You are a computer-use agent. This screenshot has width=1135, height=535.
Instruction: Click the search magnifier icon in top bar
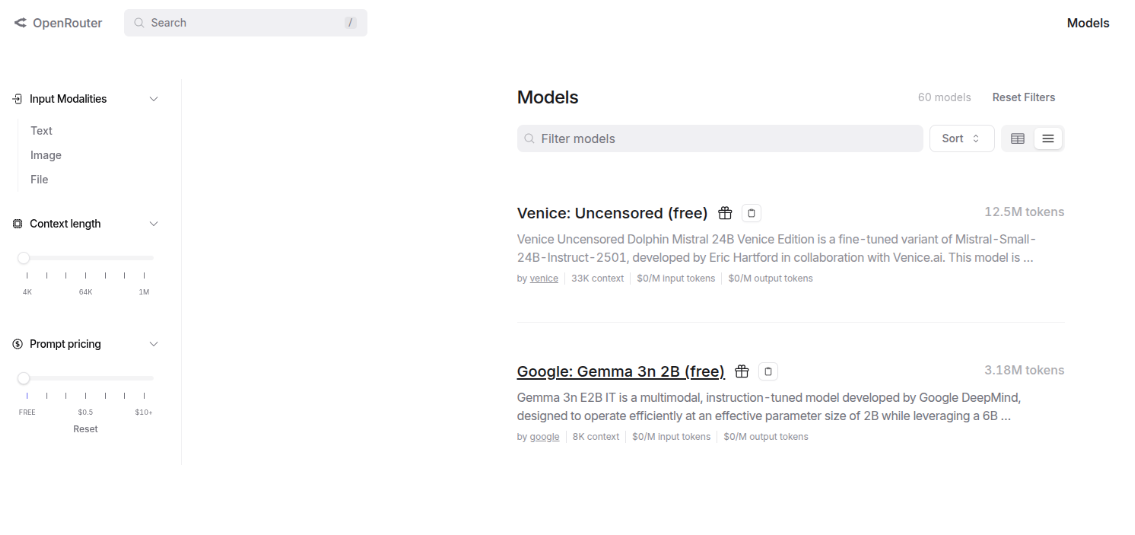(139, 22)
